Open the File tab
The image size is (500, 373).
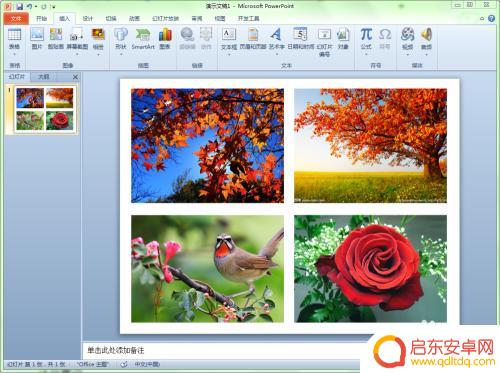16,19
